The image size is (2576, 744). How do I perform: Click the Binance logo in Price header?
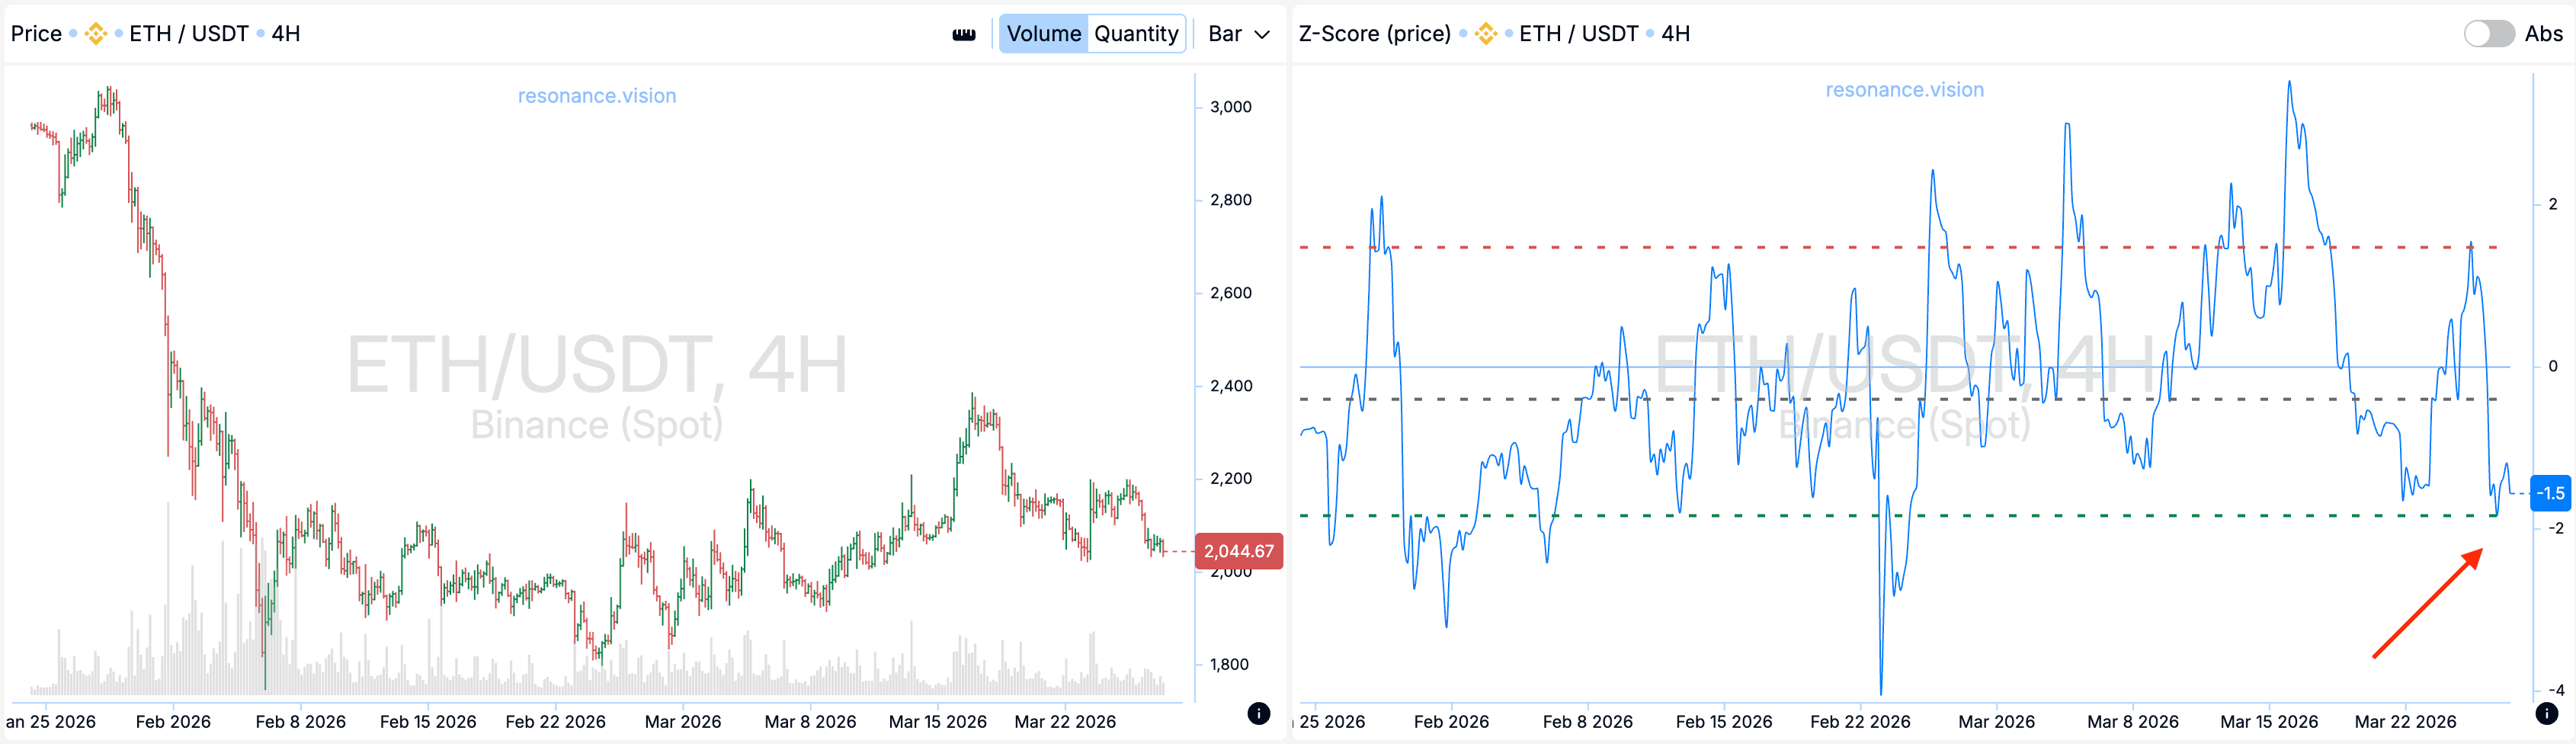[96, 34]
